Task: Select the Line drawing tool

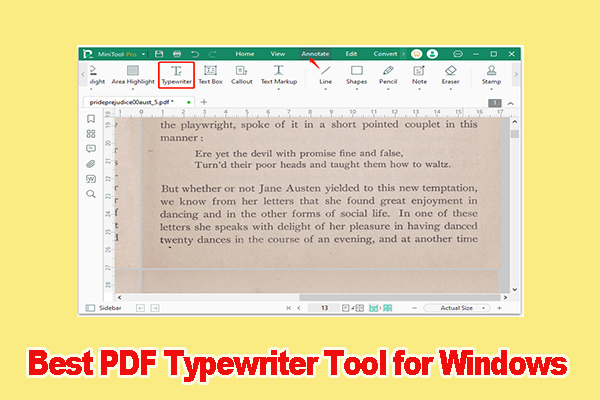Action: pyautogui.click(x=326, y=75)
